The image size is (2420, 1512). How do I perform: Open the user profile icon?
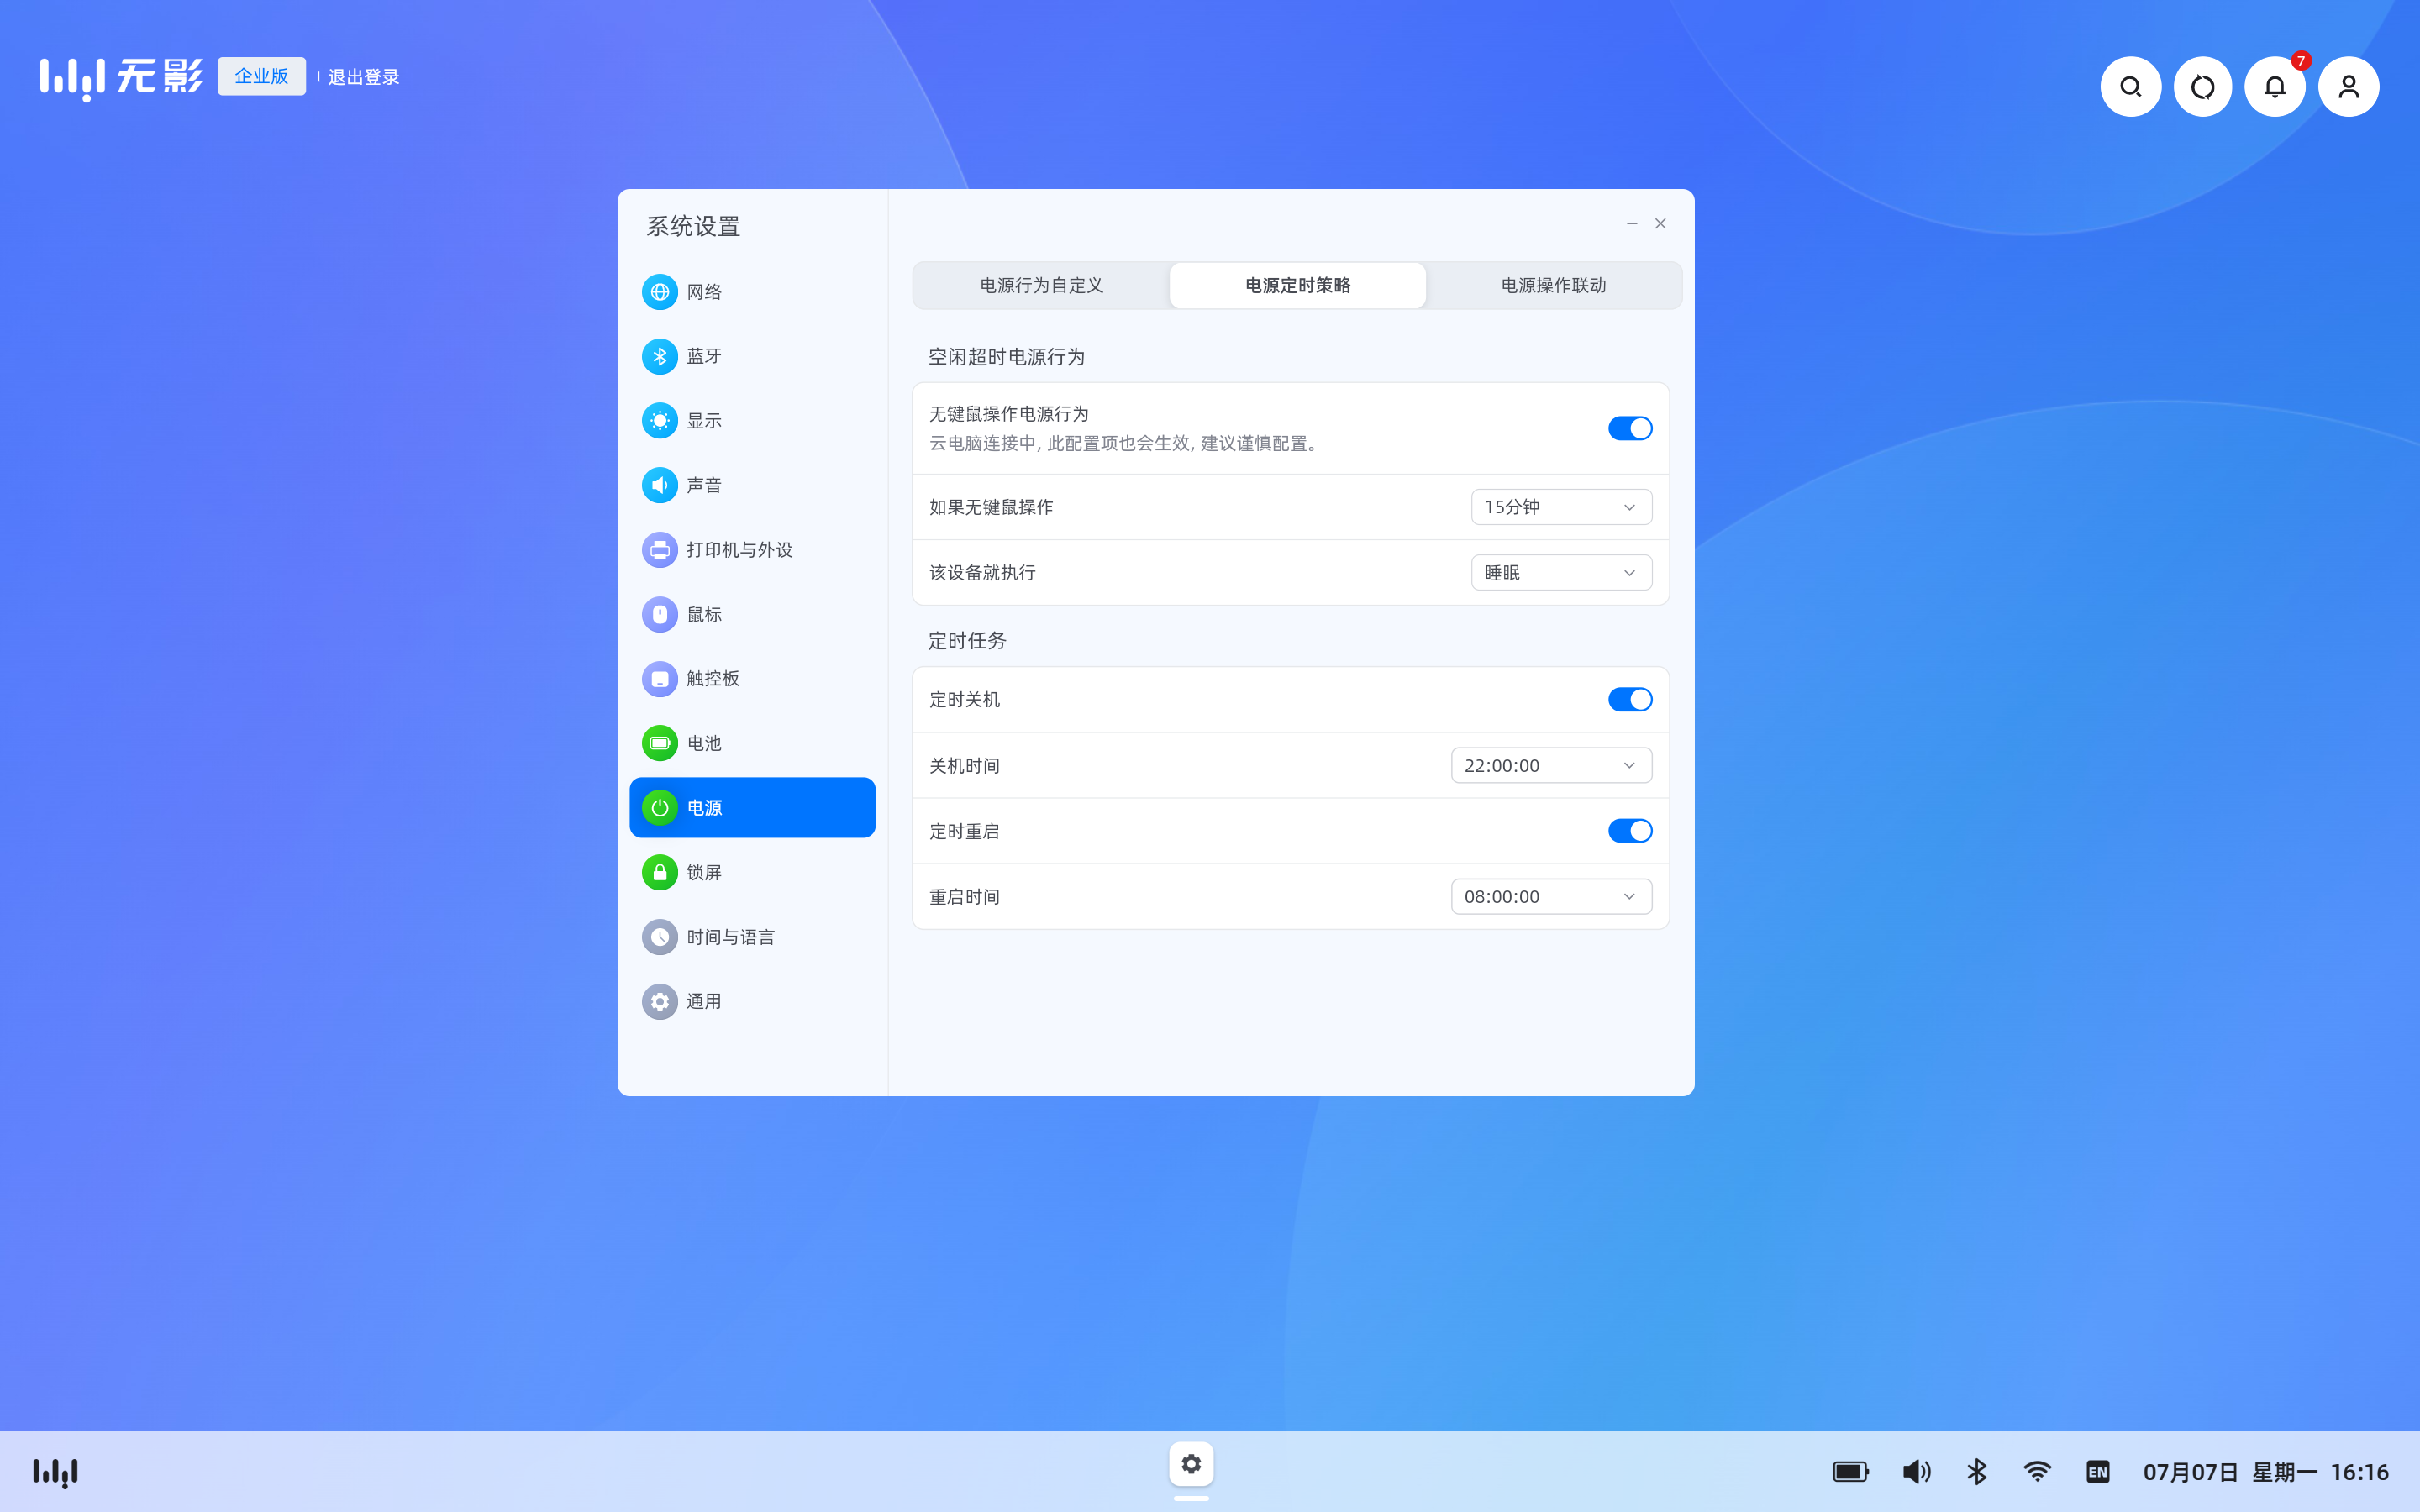tap(2348, 87)
